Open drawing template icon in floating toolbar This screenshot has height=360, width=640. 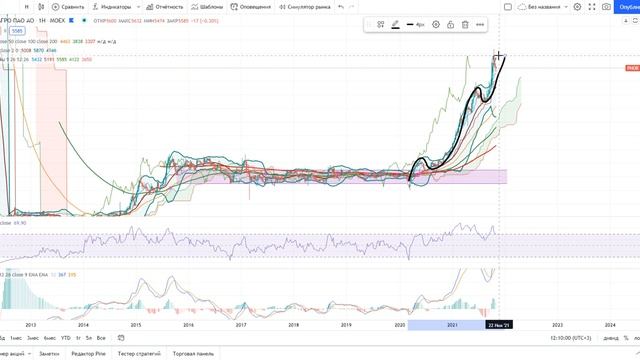click(x=380, y=24)
